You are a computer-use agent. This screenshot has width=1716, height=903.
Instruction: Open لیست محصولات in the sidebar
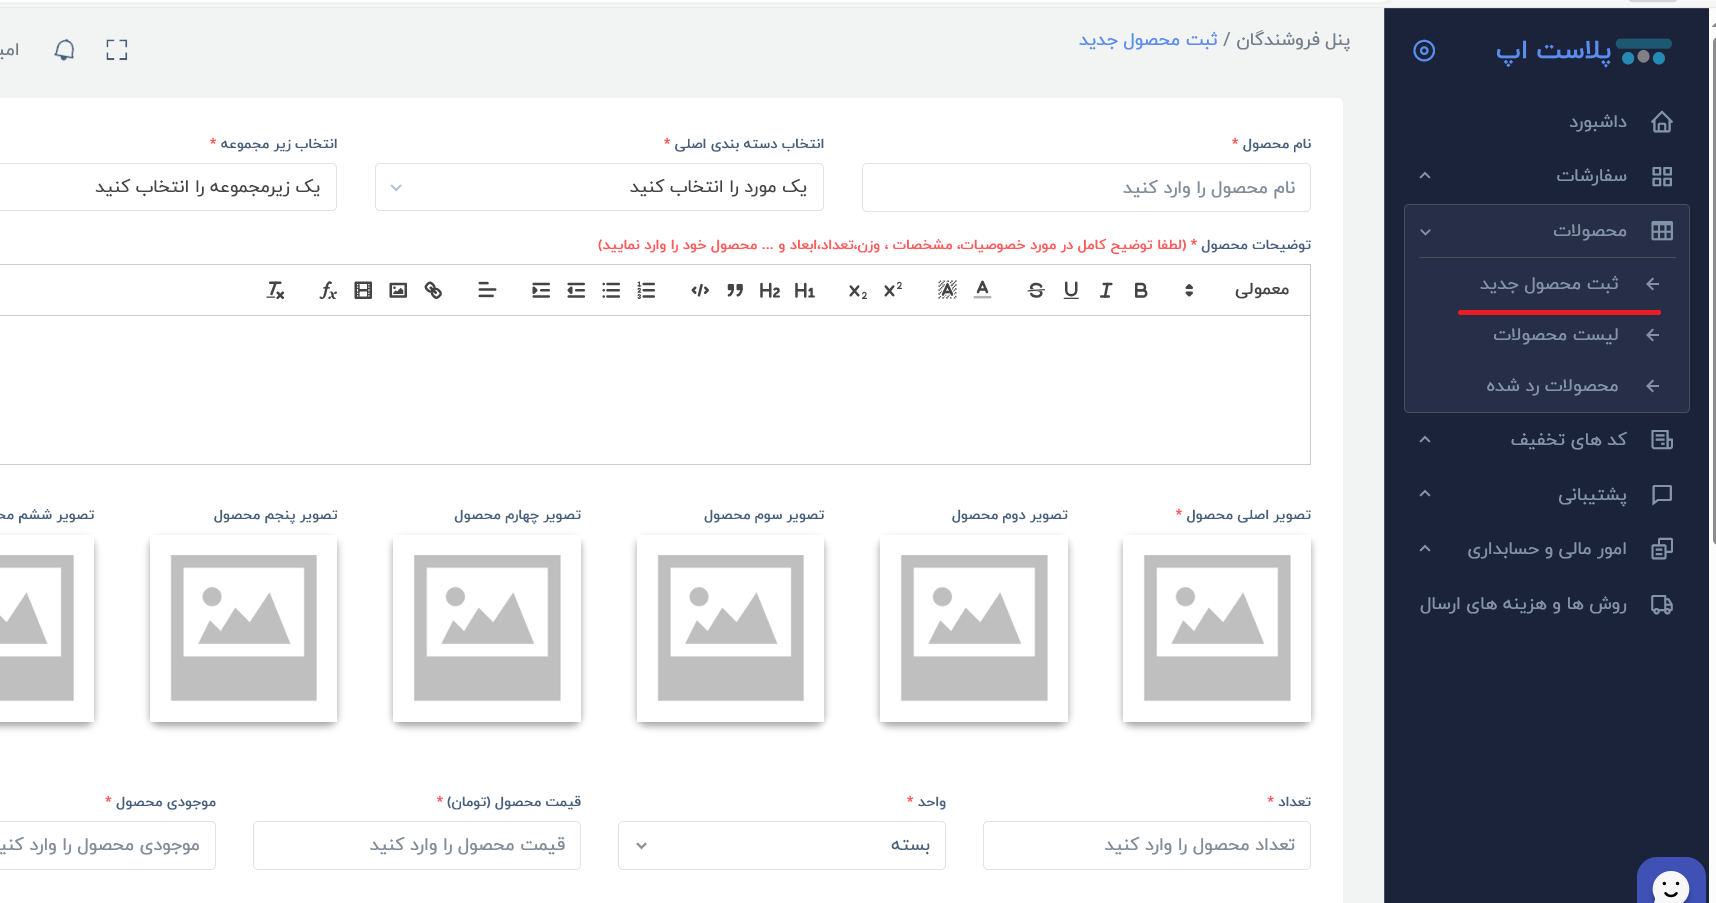click(1555, 335)
